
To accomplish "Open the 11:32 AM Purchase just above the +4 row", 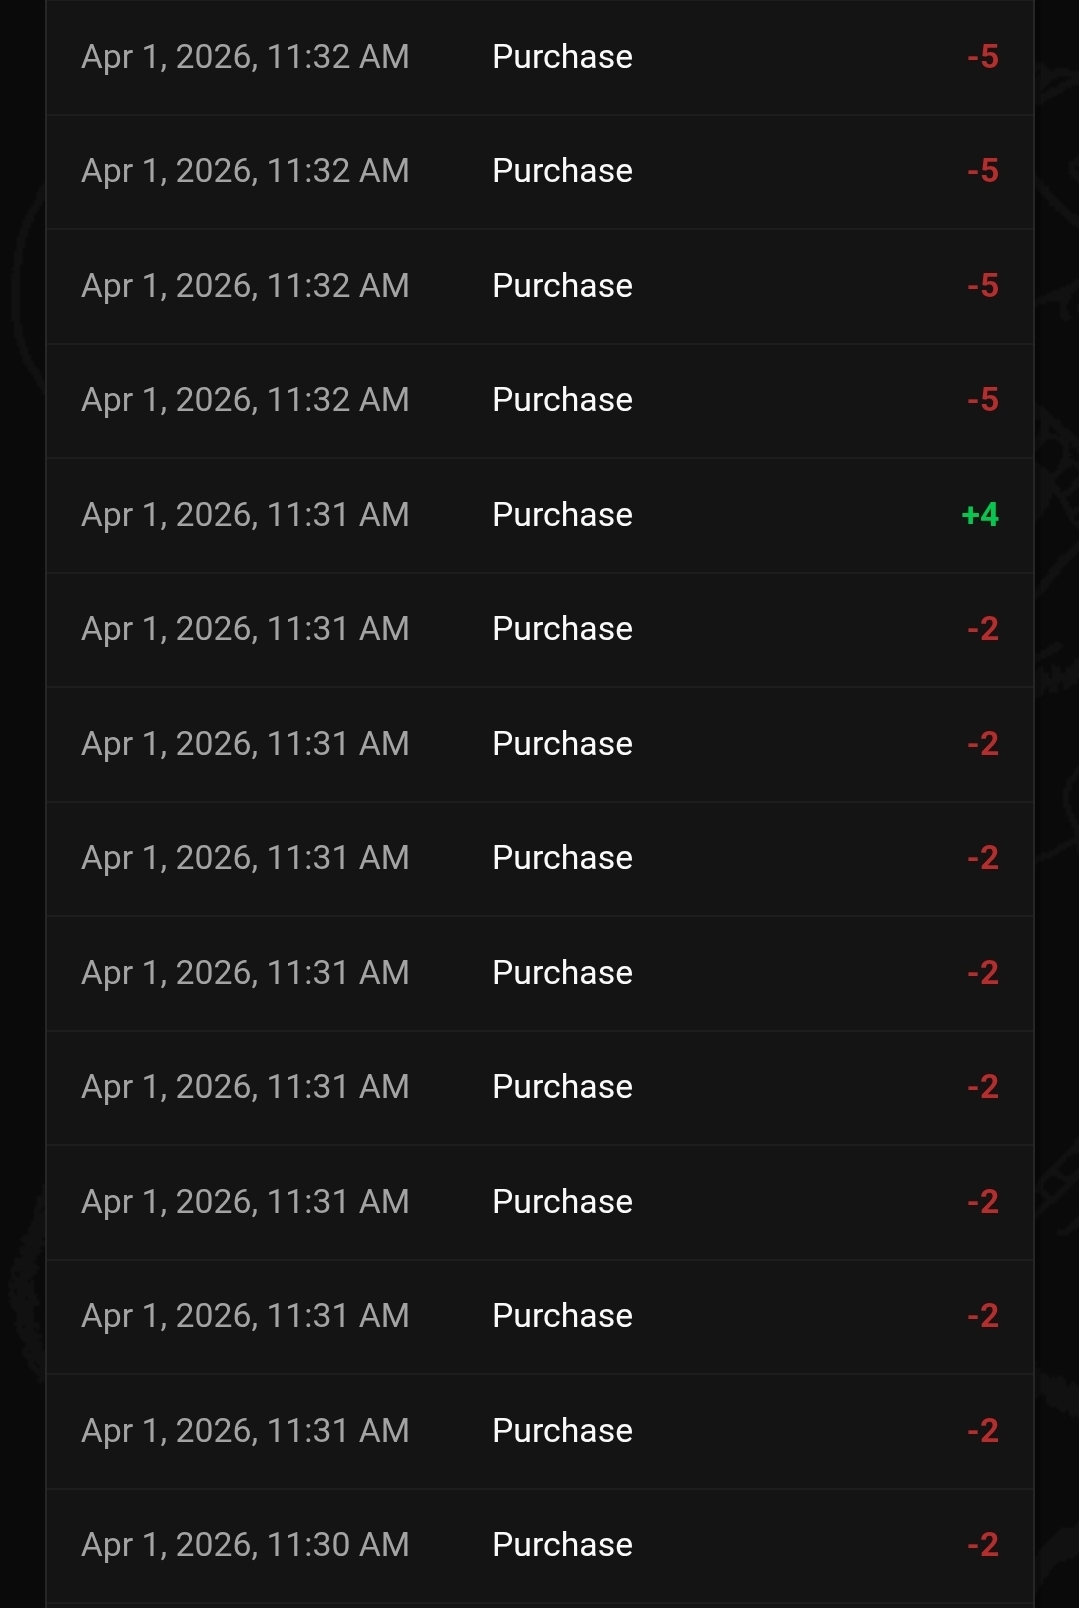I will [562, 400].
